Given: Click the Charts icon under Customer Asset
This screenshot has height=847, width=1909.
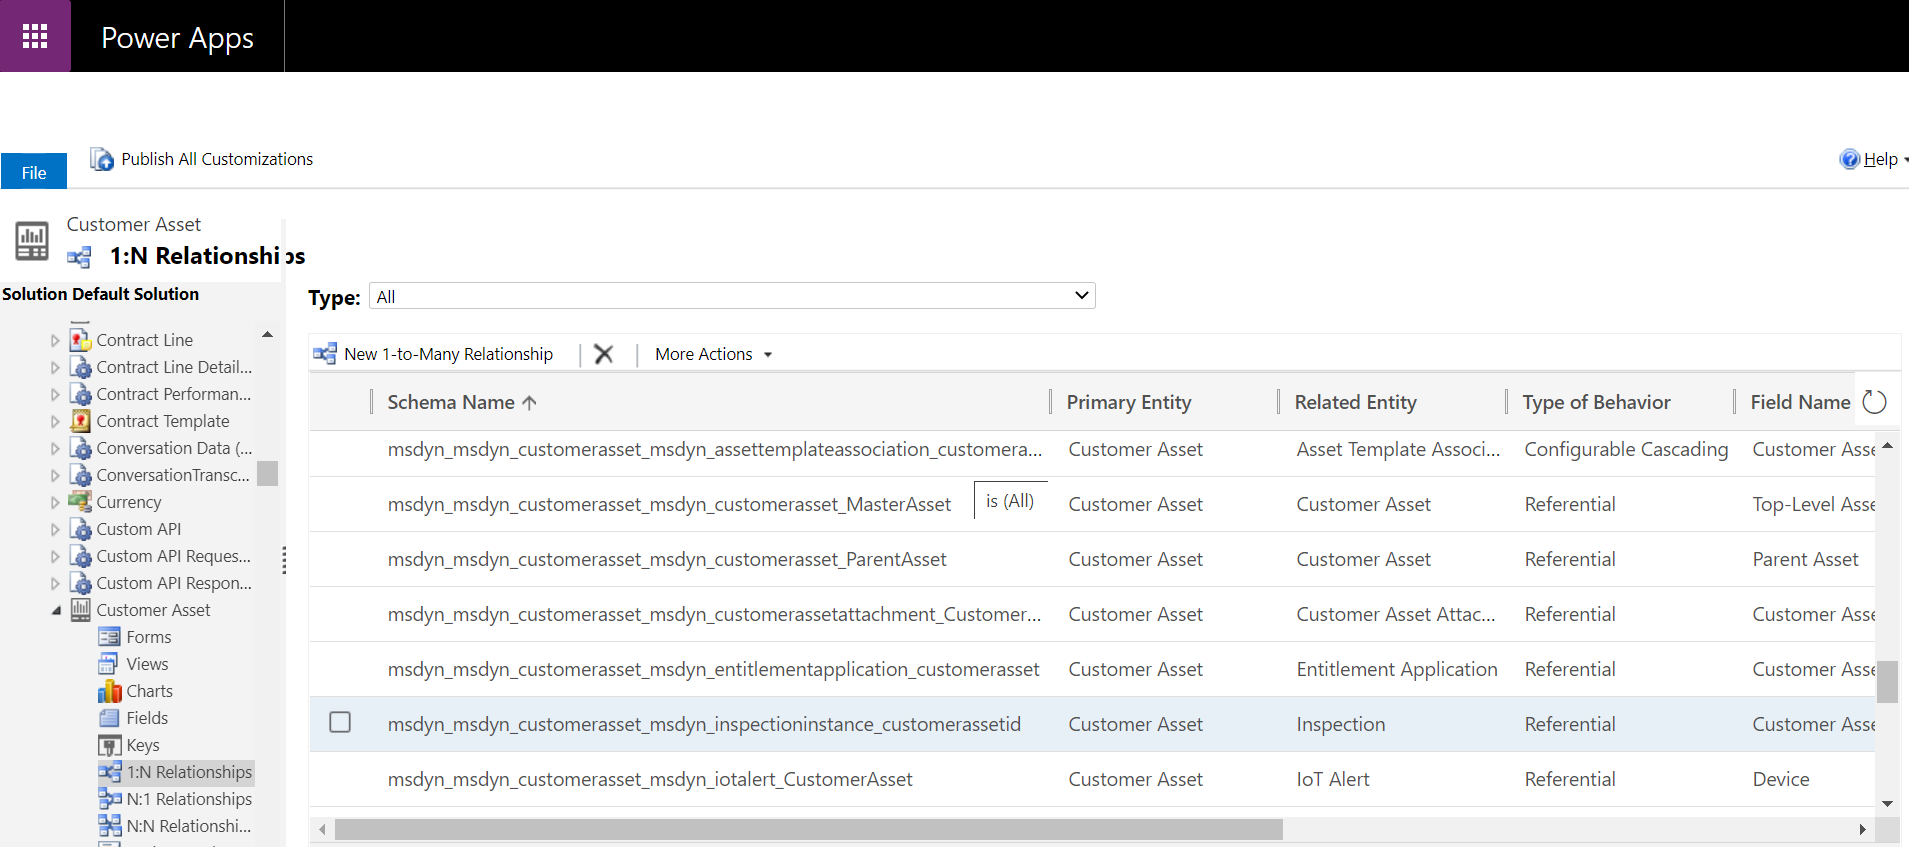Looking at the screenshot, I should click(109, 691).
